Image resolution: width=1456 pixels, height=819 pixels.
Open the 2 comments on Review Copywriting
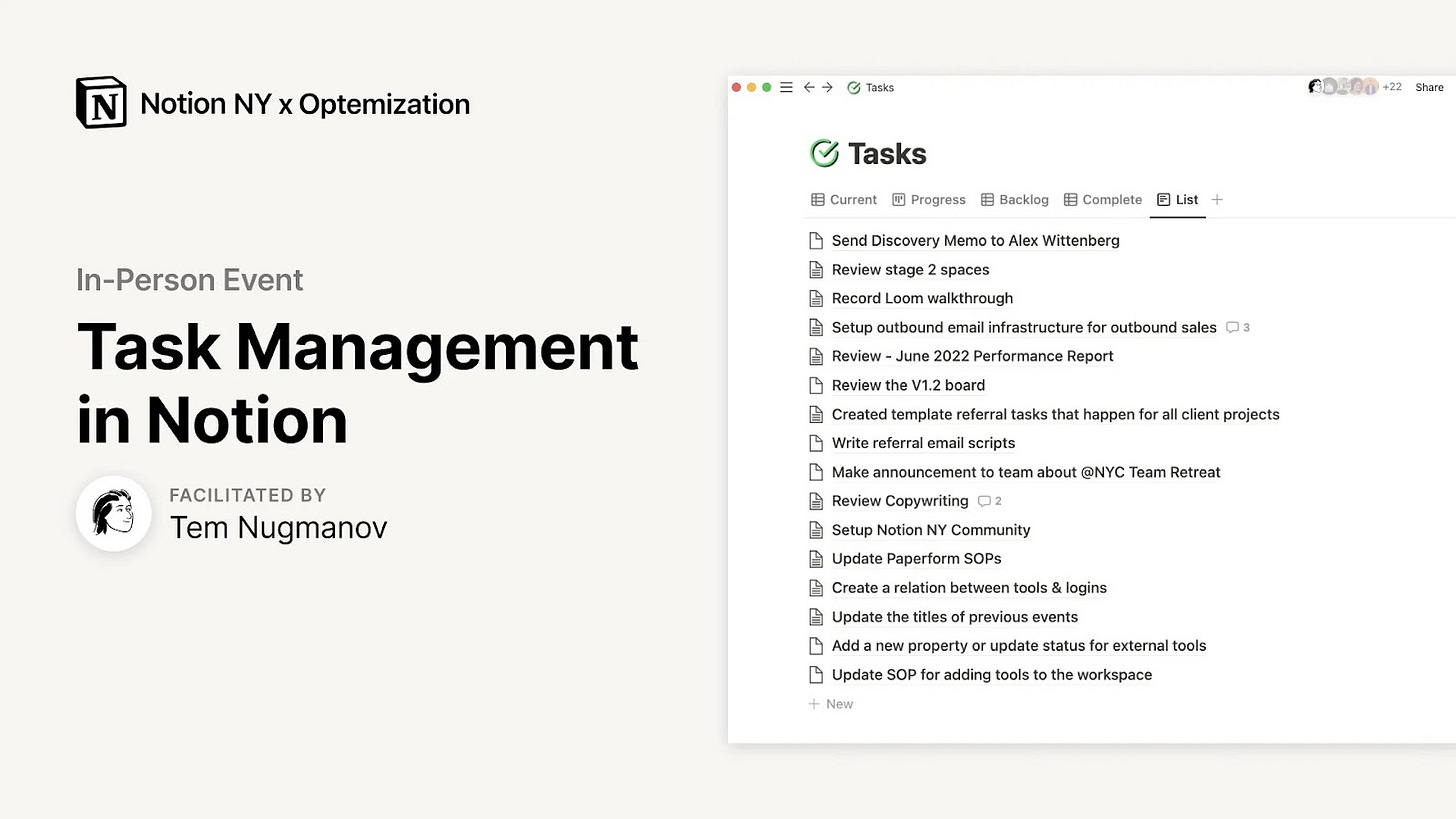point(990,501)
